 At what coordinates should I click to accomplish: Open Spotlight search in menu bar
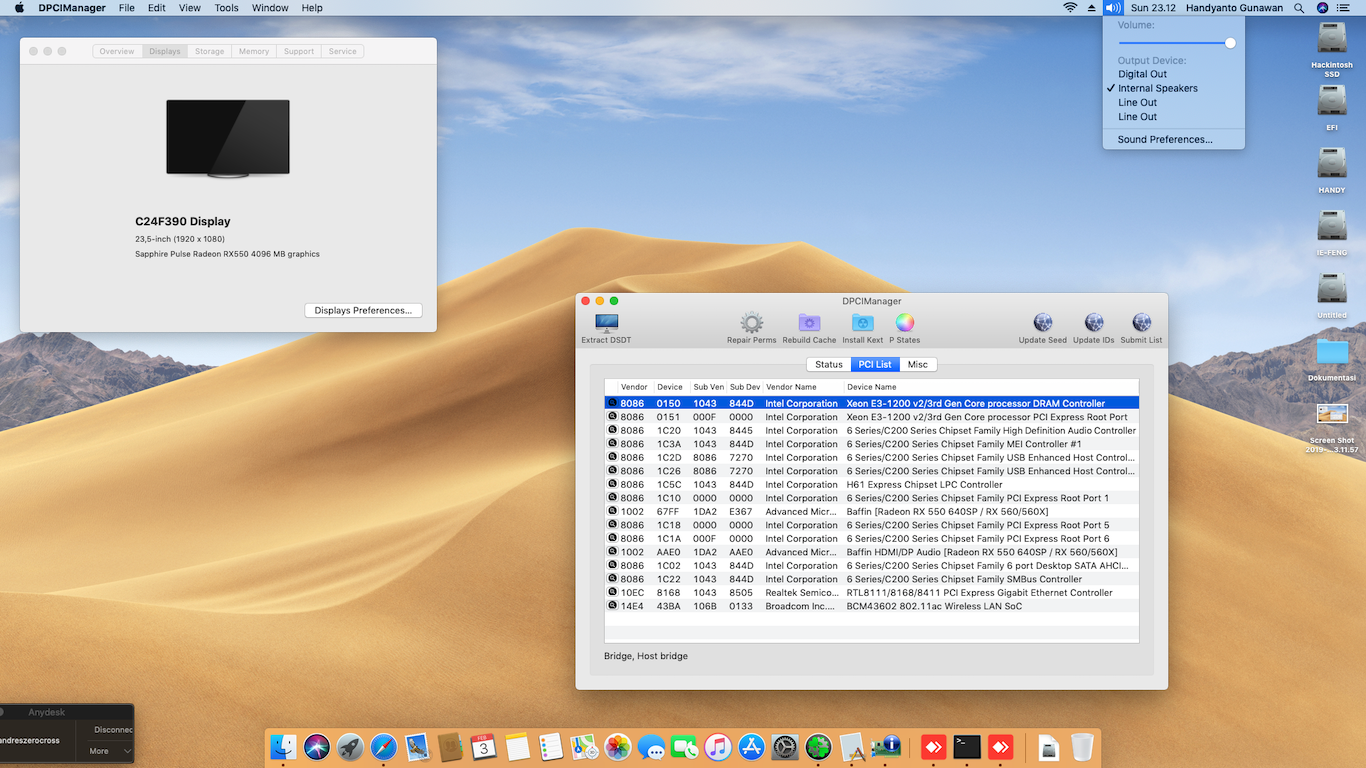click(x=1299, y=8)
